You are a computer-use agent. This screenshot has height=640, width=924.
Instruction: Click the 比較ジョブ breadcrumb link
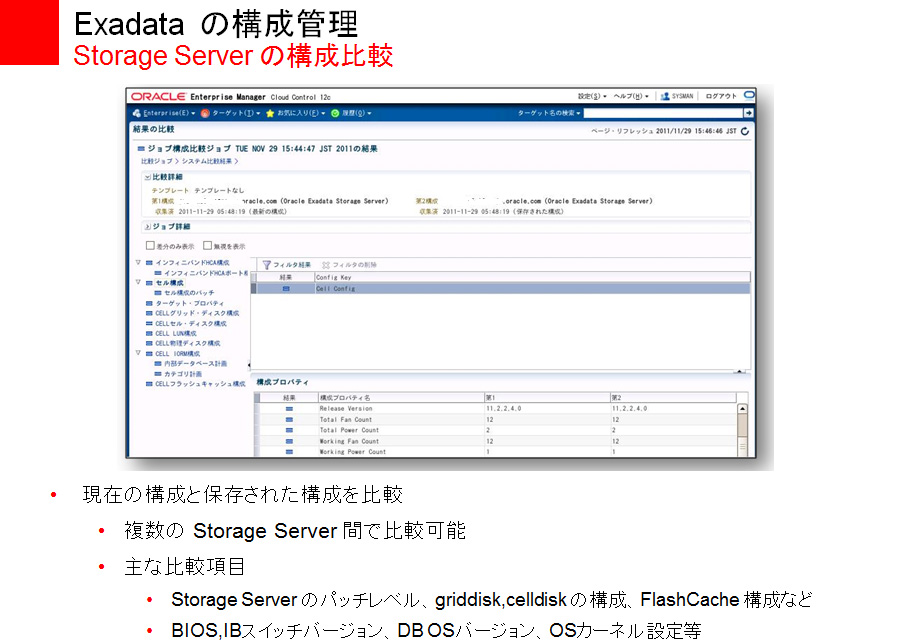click(x=156, y=161)
